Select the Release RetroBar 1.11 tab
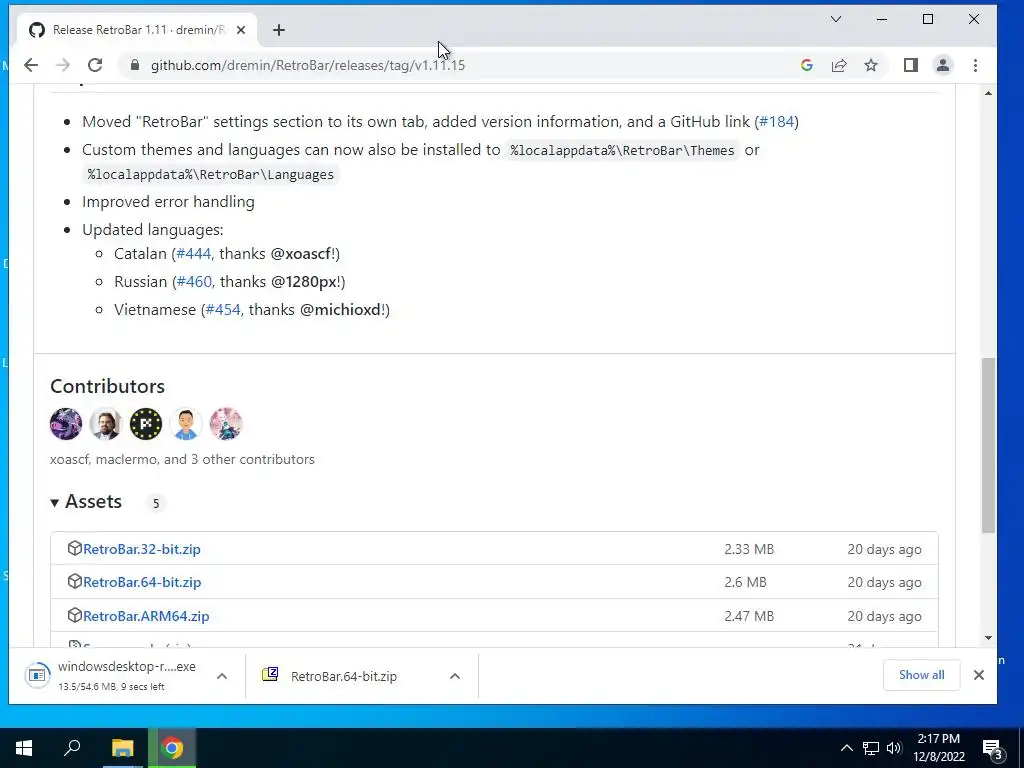The image size is (1024, 768). click(x=137, y=30)
